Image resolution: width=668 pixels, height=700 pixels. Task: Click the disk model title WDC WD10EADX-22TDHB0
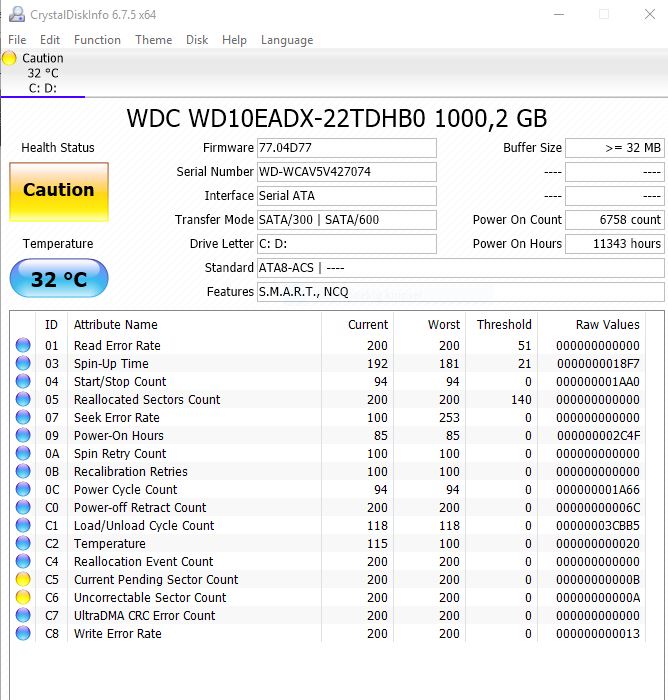(x=276, y=119)
